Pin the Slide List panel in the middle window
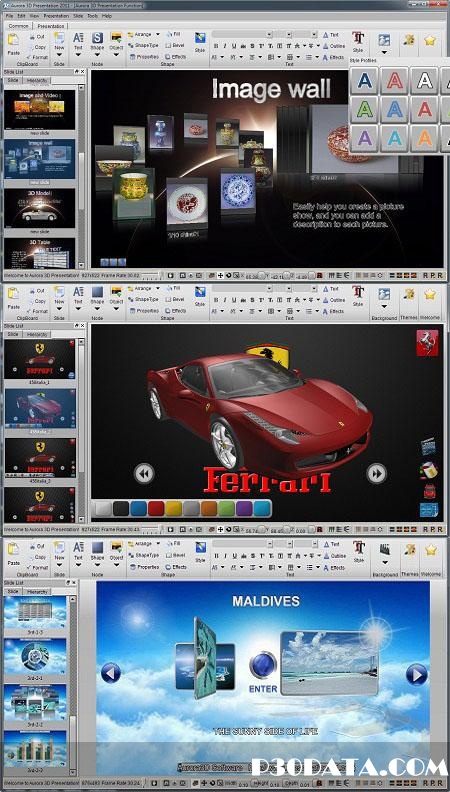The width and height of the screenshot is (450, 792). 76,326
